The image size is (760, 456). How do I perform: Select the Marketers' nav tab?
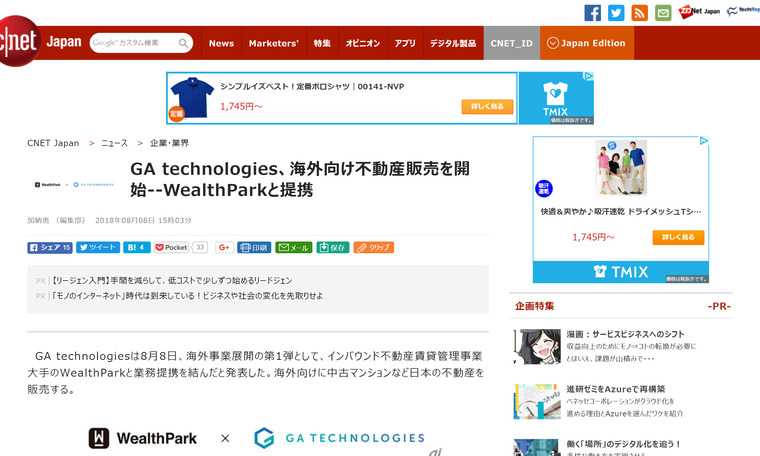tap(273, 43)
